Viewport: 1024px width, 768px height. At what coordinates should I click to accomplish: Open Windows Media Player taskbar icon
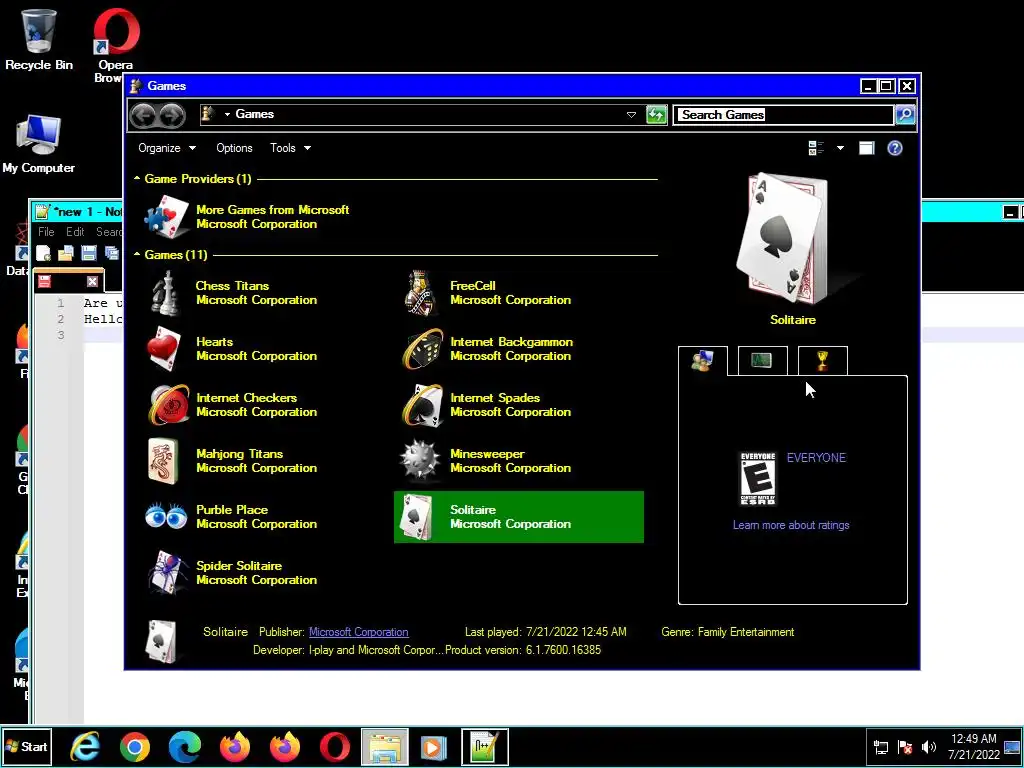[x=432, y=746]
